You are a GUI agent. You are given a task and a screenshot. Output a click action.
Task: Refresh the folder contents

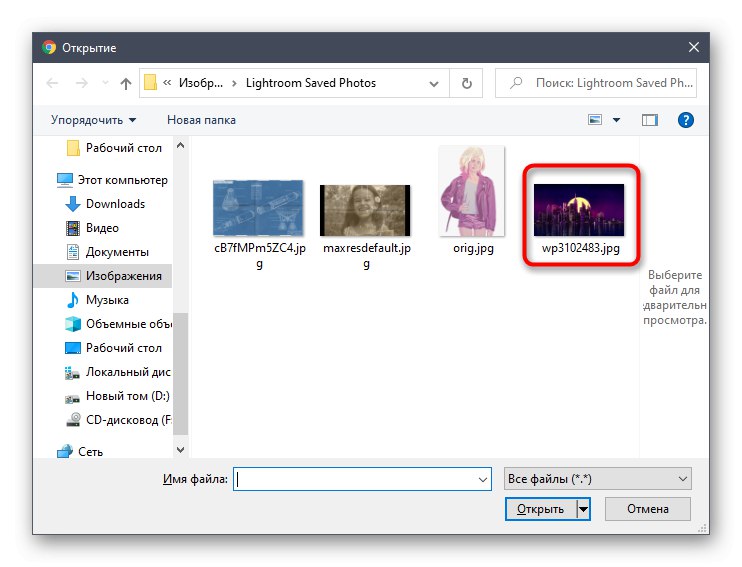point(467,83)
